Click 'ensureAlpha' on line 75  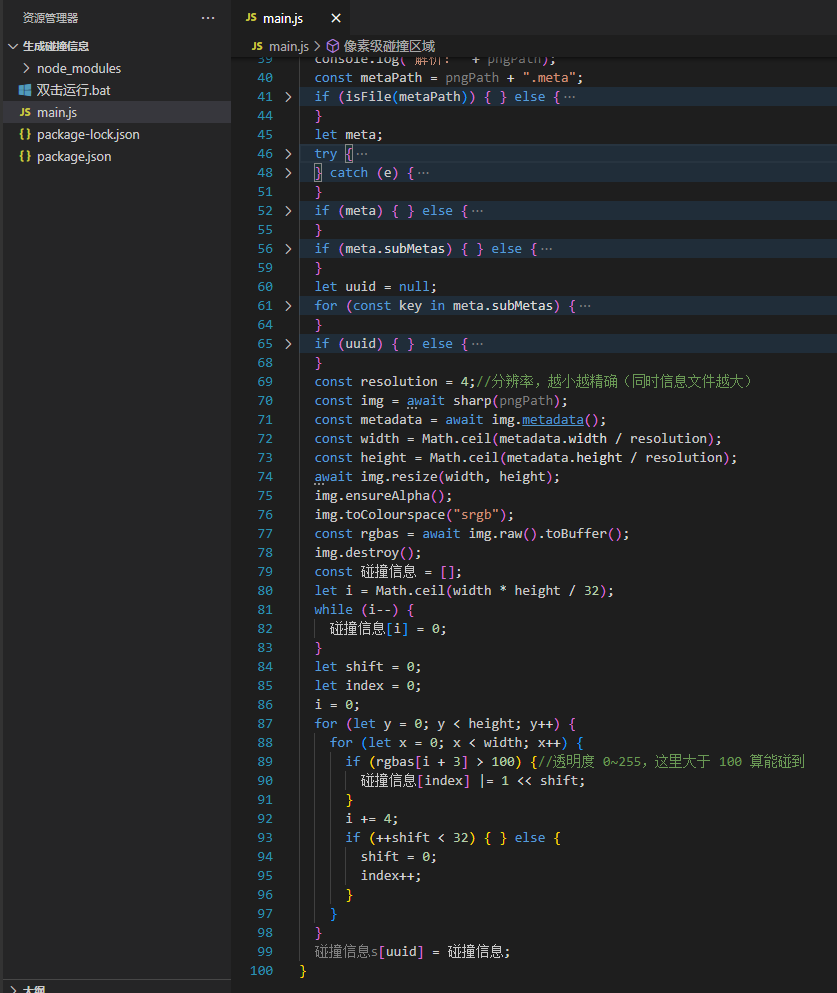tap(387, 496)
